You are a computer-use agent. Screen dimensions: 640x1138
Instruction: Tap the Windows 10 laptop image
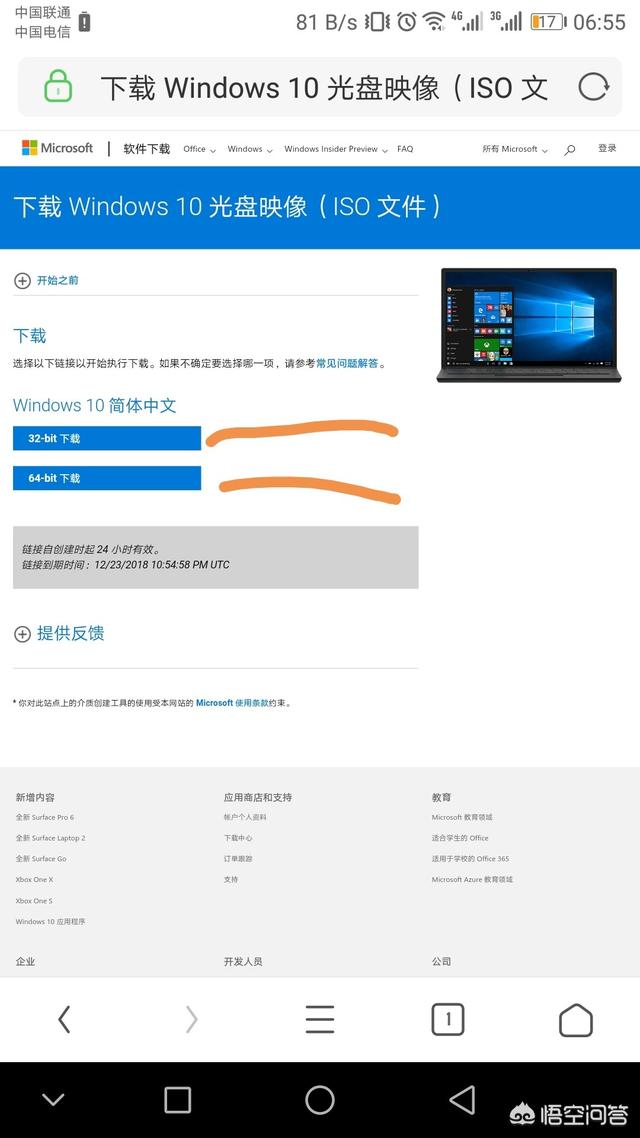[529, 325]
